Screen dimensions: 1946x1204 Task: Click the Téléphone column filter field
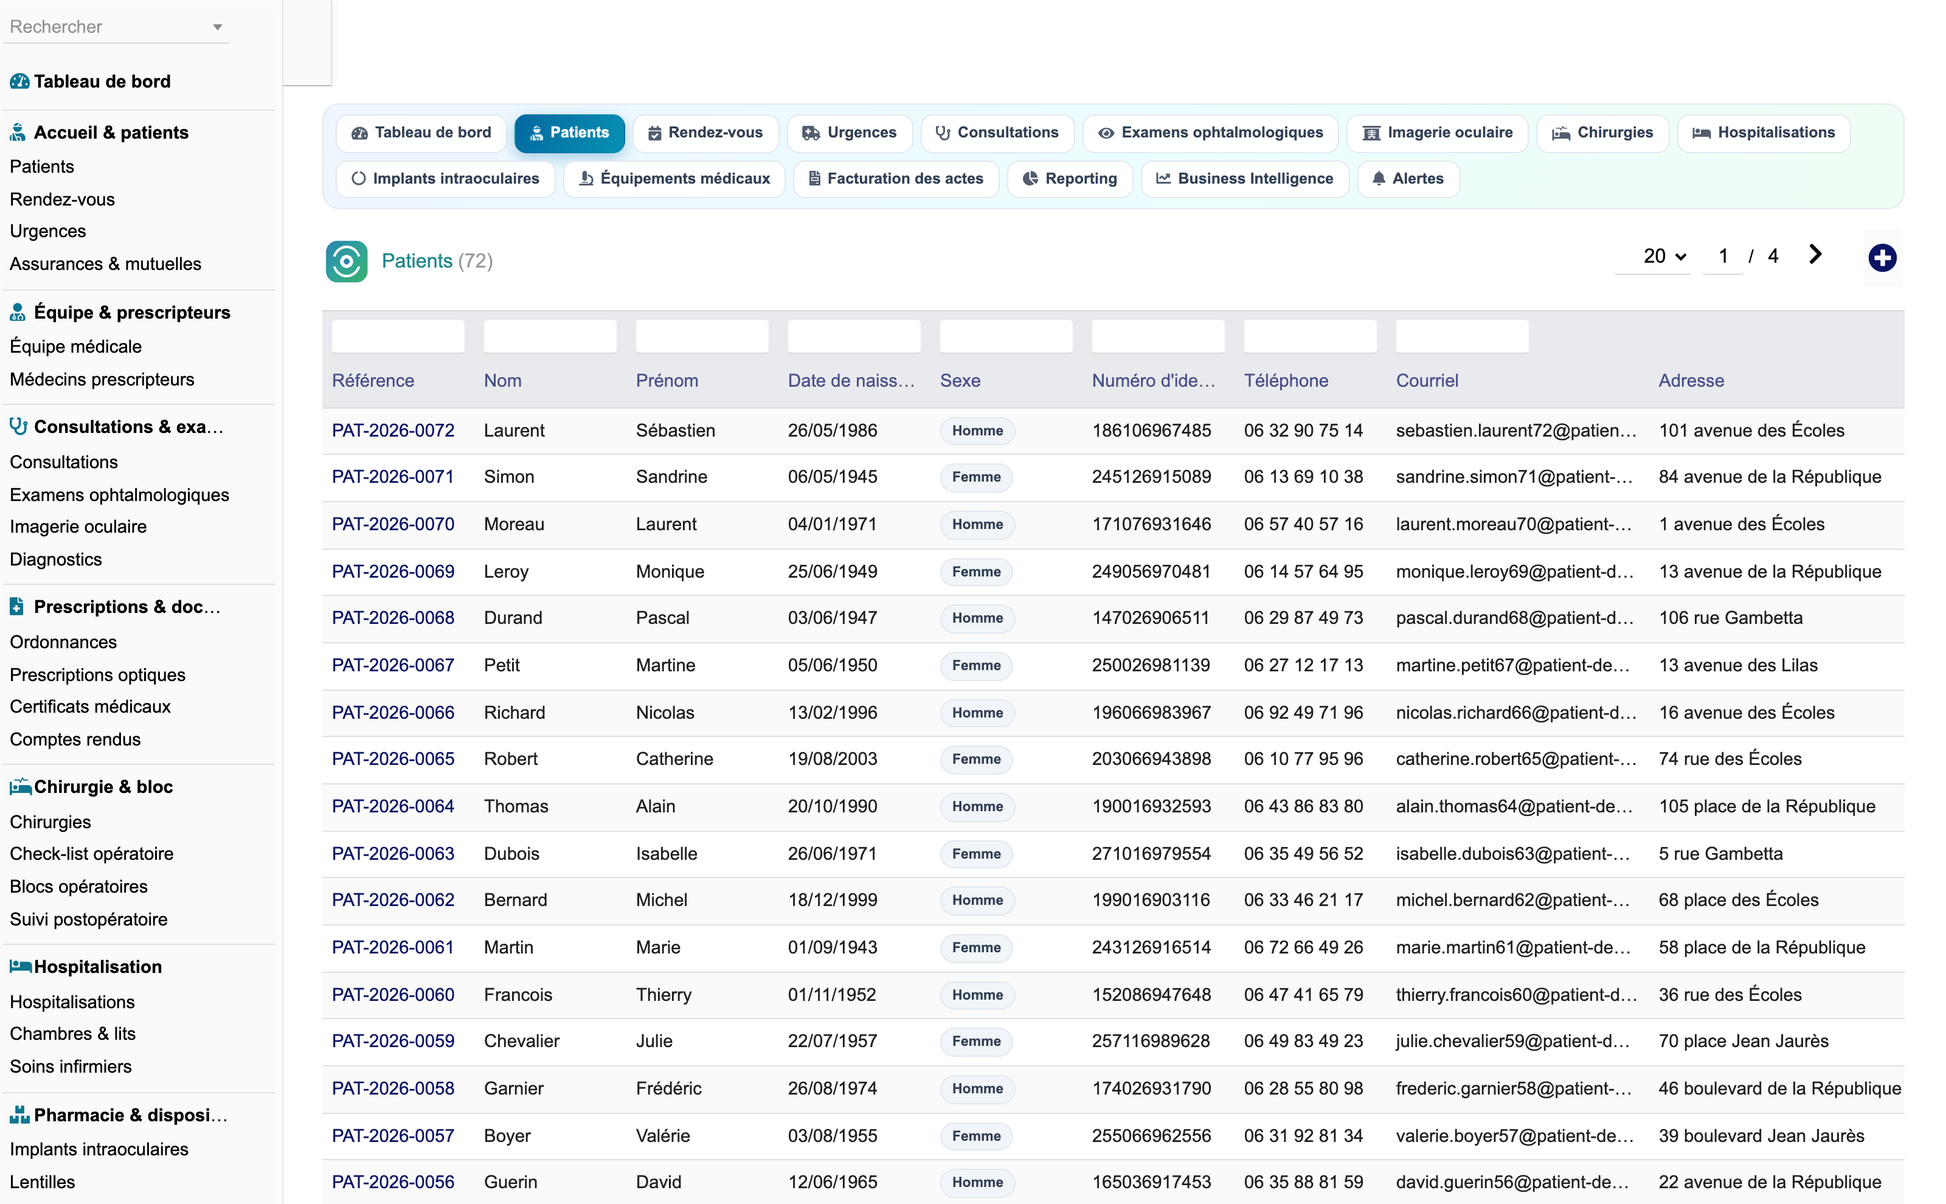coord(1310,336)
